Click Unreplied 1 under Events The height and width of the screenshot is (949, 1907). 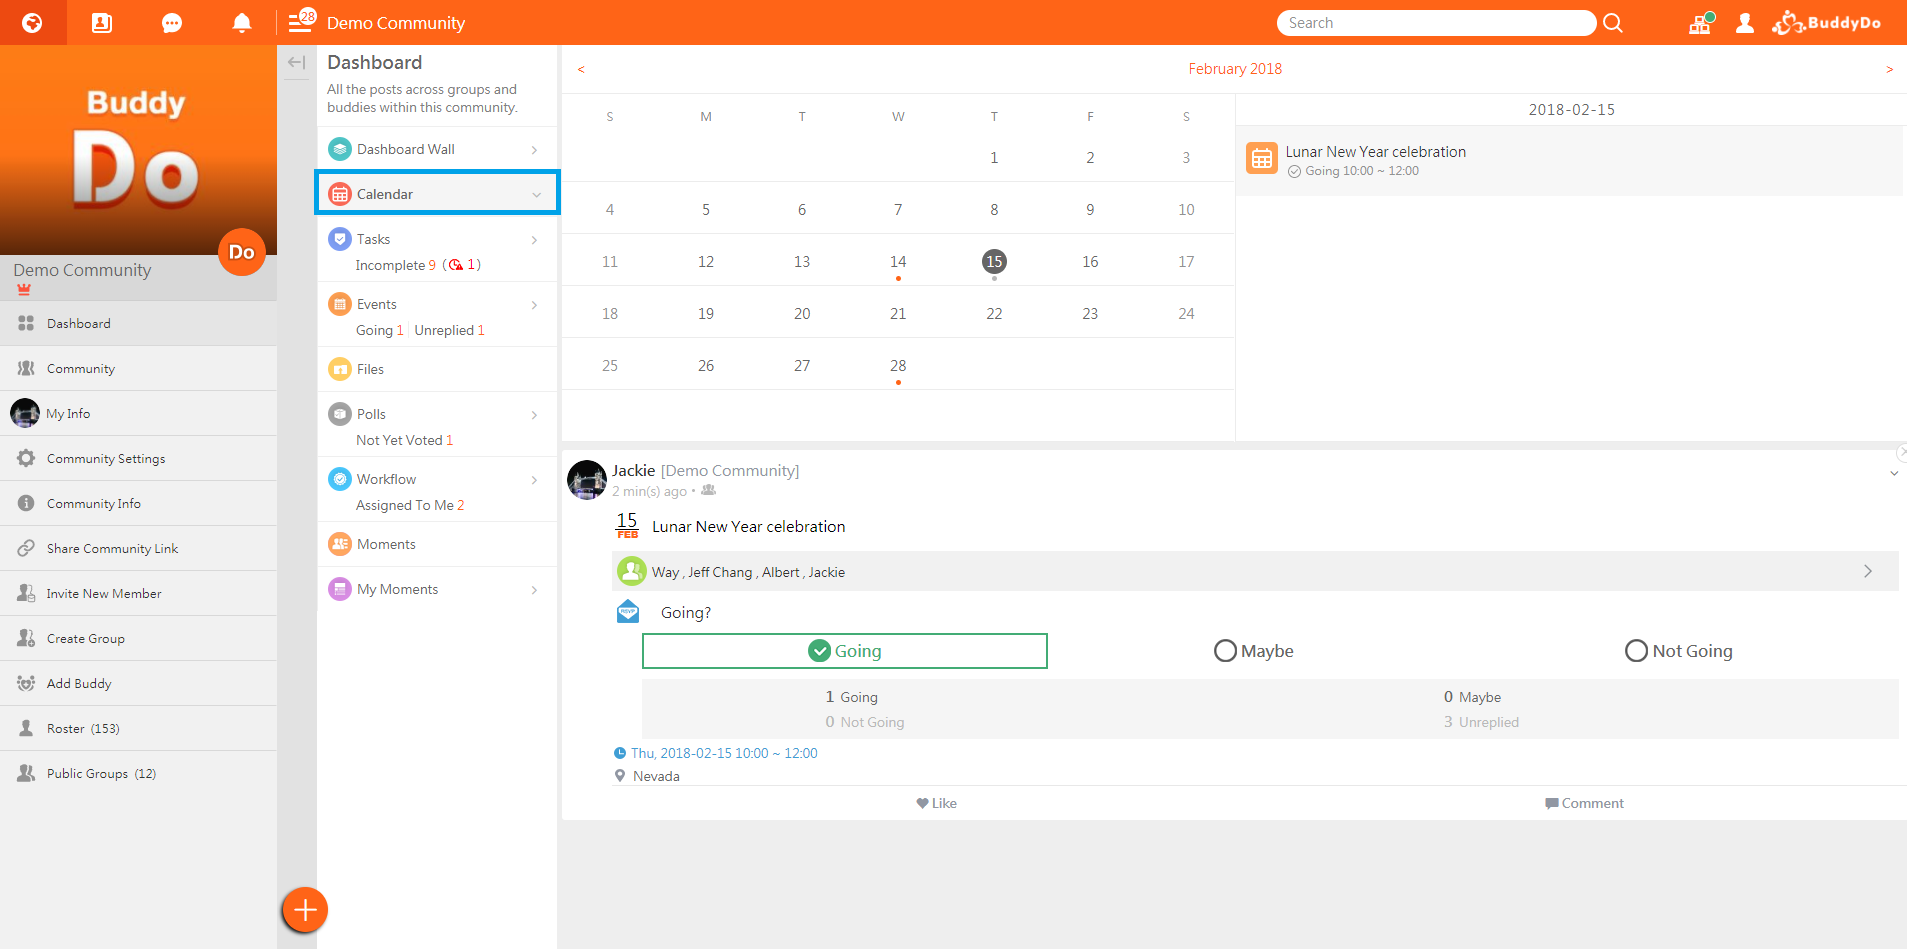(x=449, y=330)
